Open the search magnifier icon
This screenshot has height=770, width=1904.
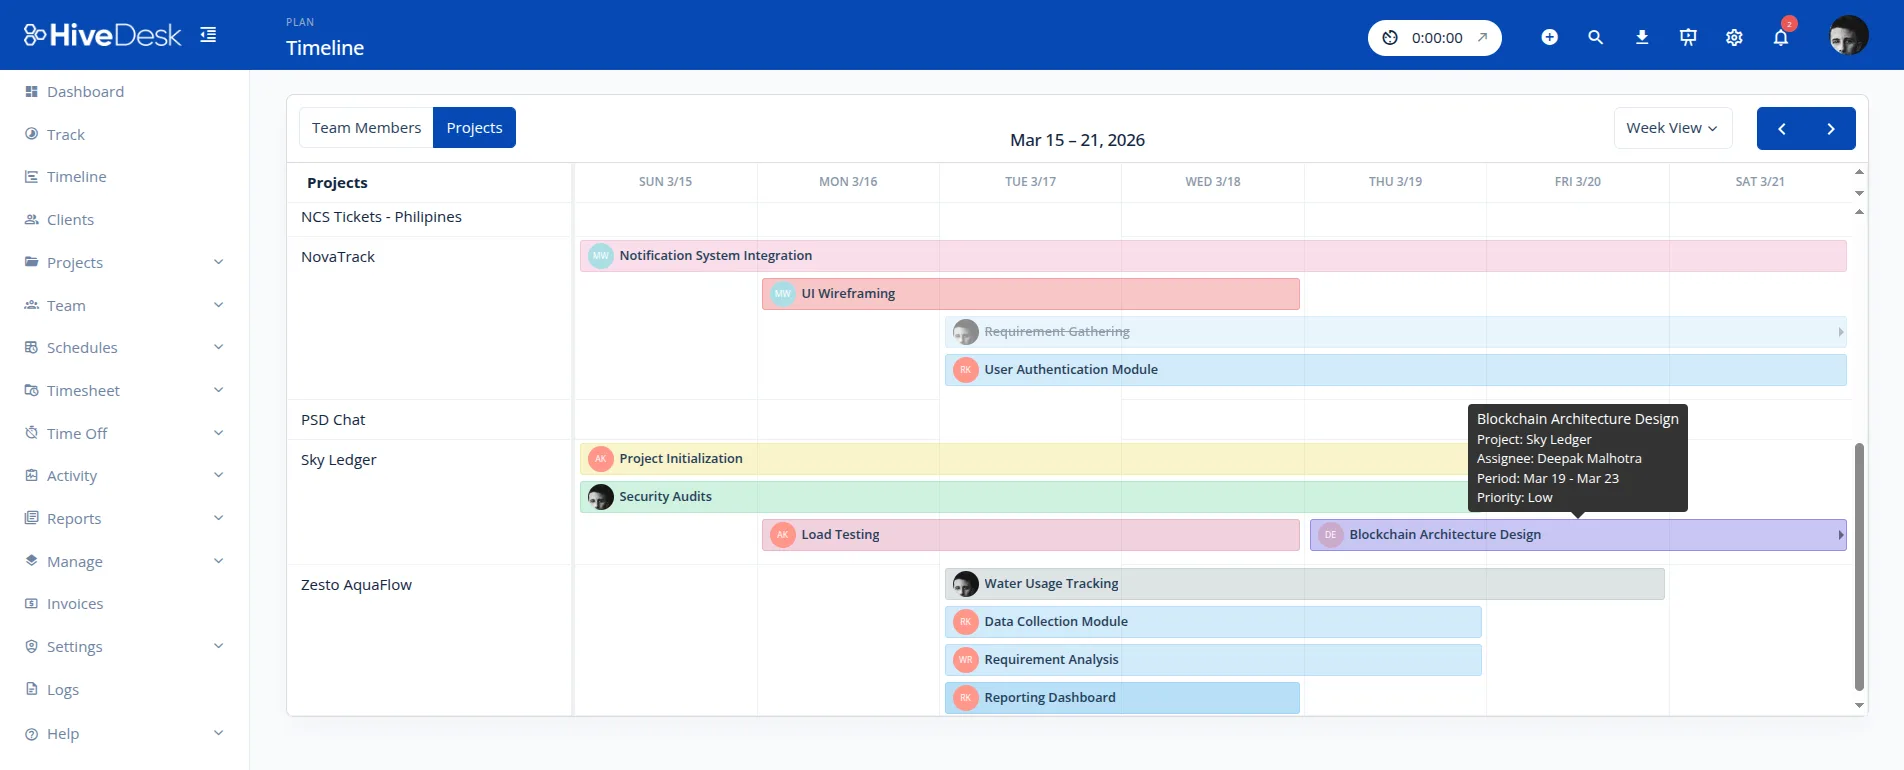click(1595, 37)
